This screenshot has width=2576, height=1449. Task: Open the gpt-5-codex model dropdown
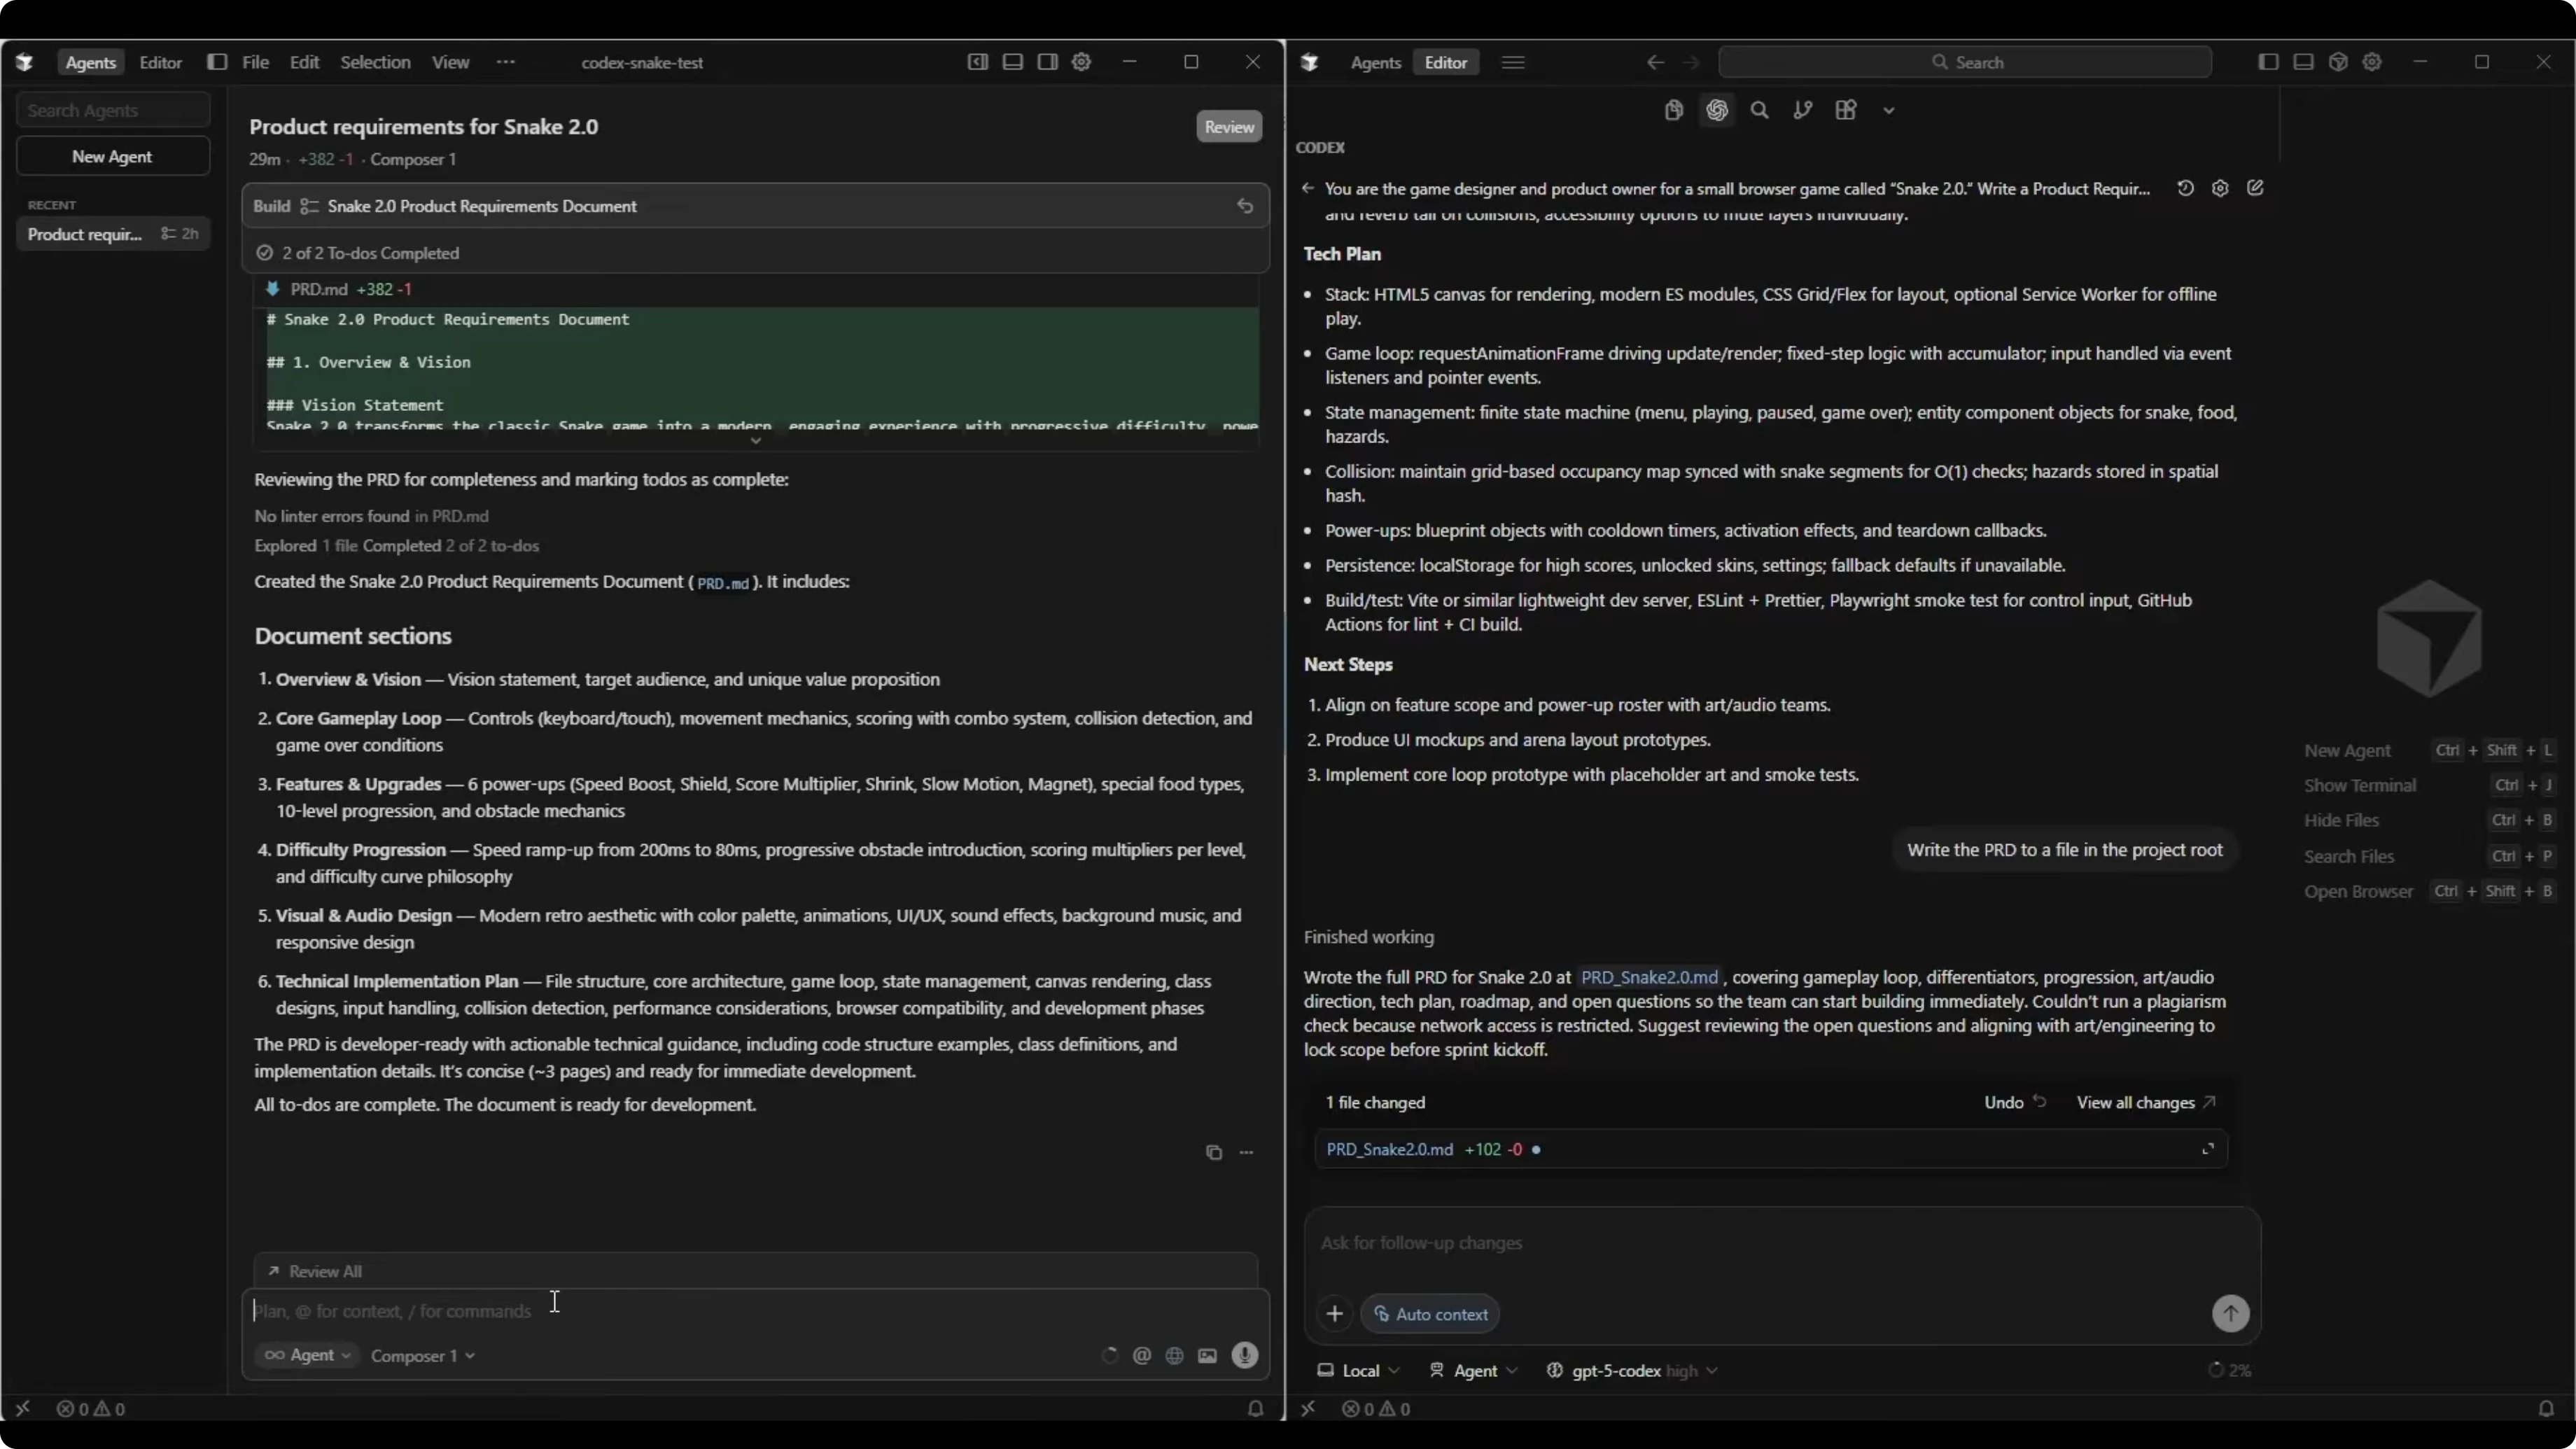click(1631, 1370)
